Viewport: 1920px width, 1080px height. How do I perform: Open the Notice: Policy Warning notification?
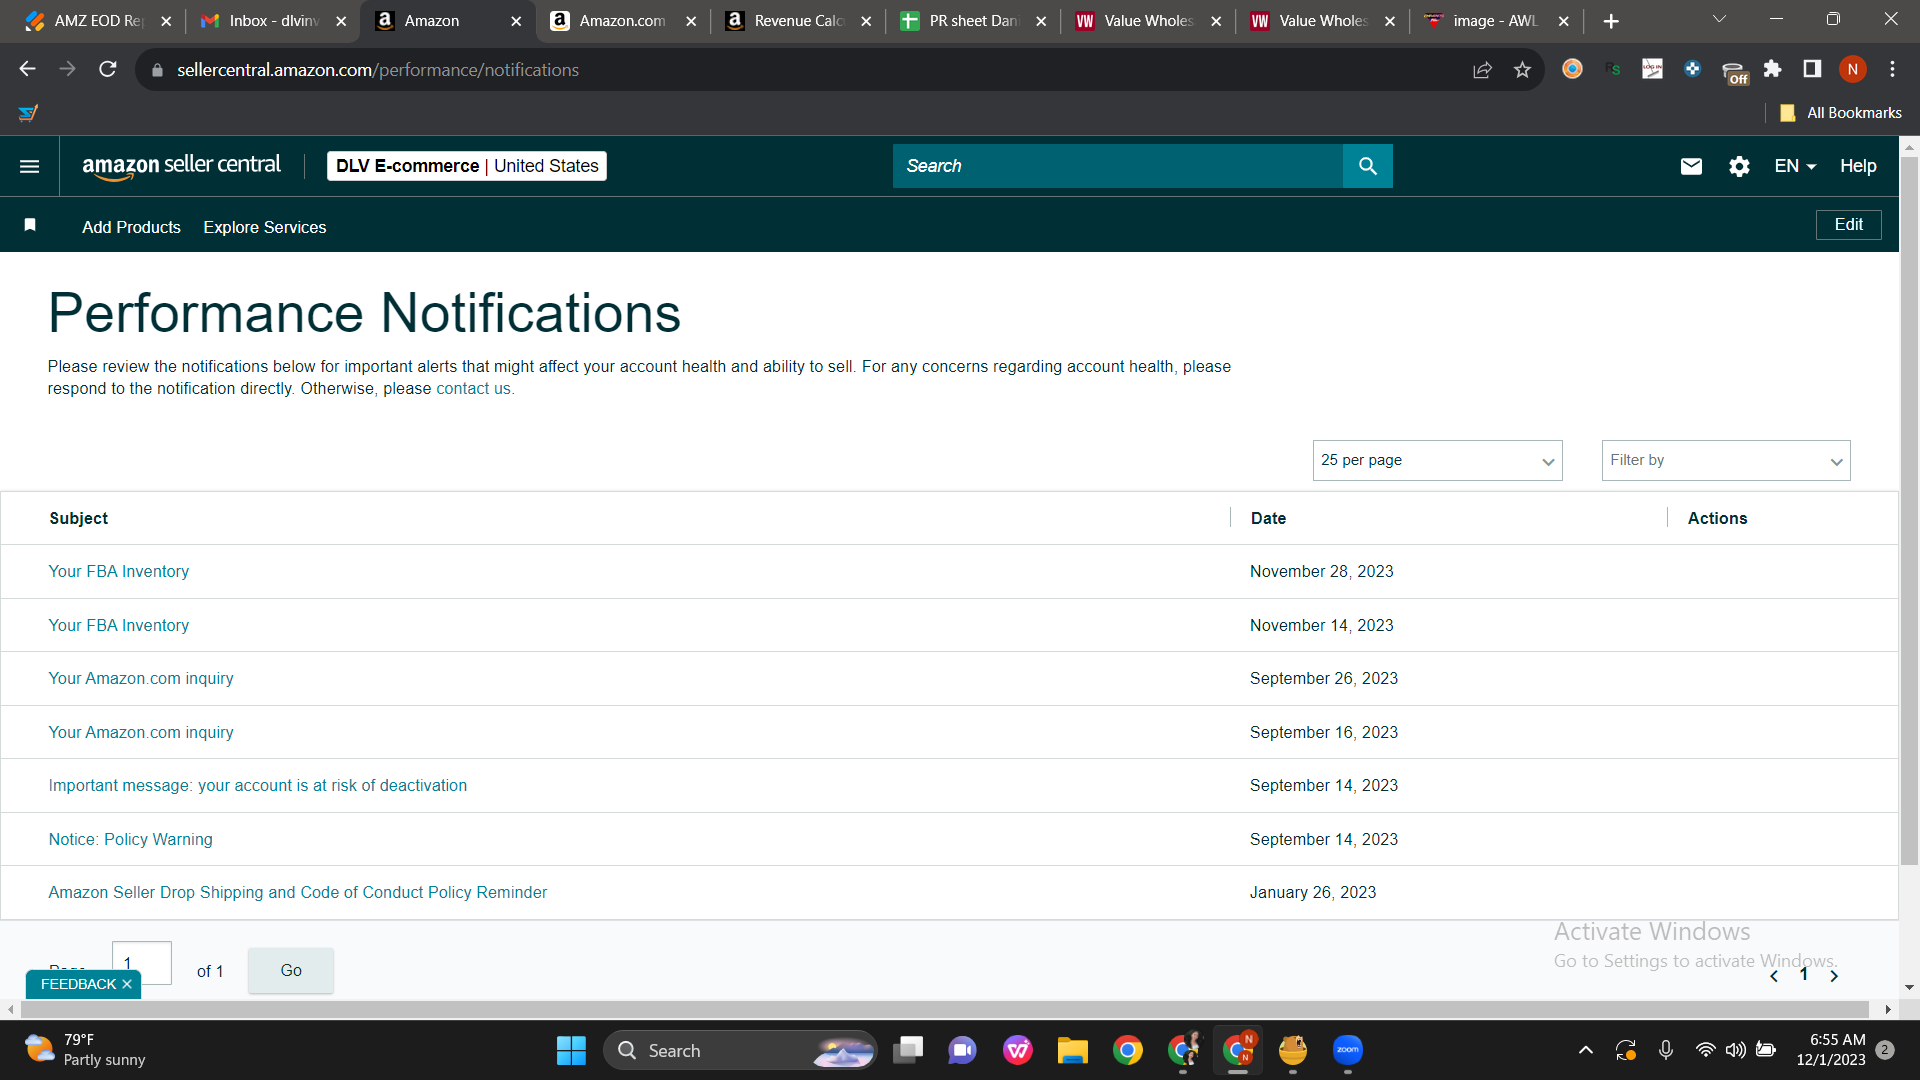(131, 839)
